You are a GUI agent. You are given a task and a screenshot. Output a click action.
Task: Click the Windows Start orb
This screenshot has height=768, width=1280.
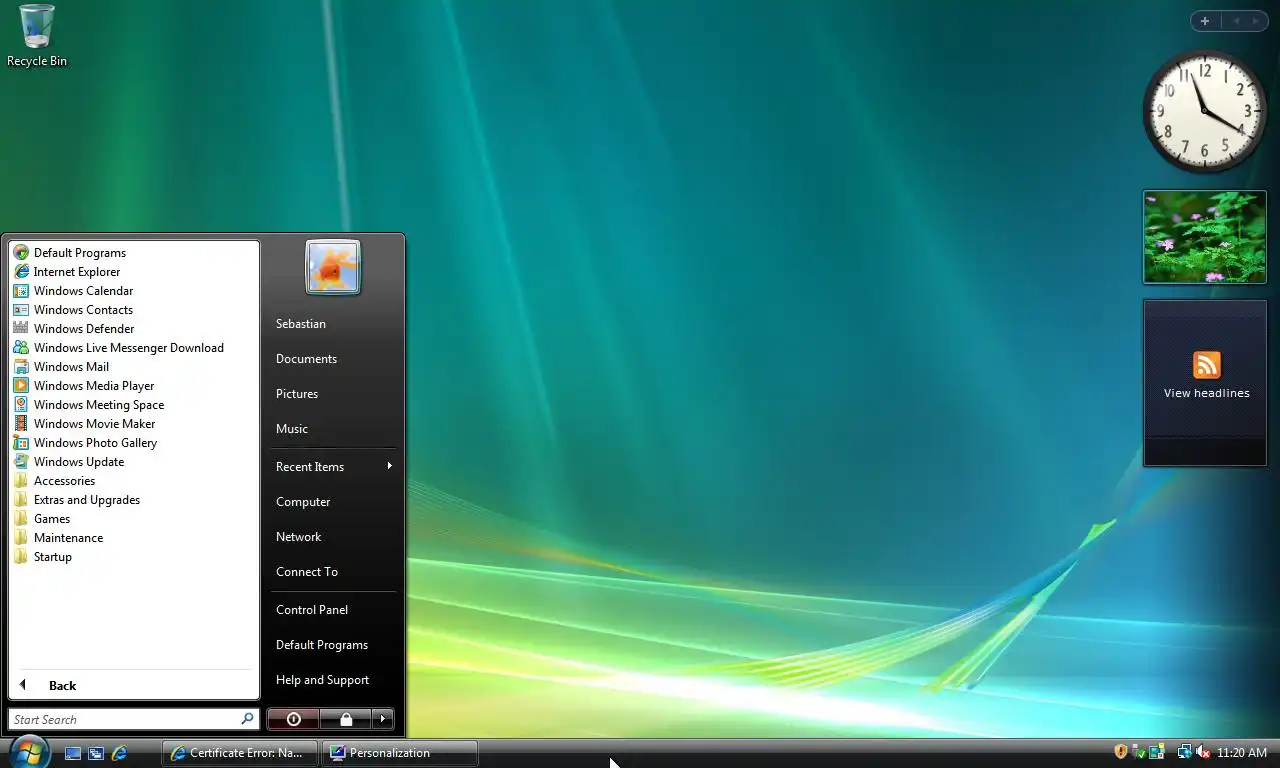29,752
